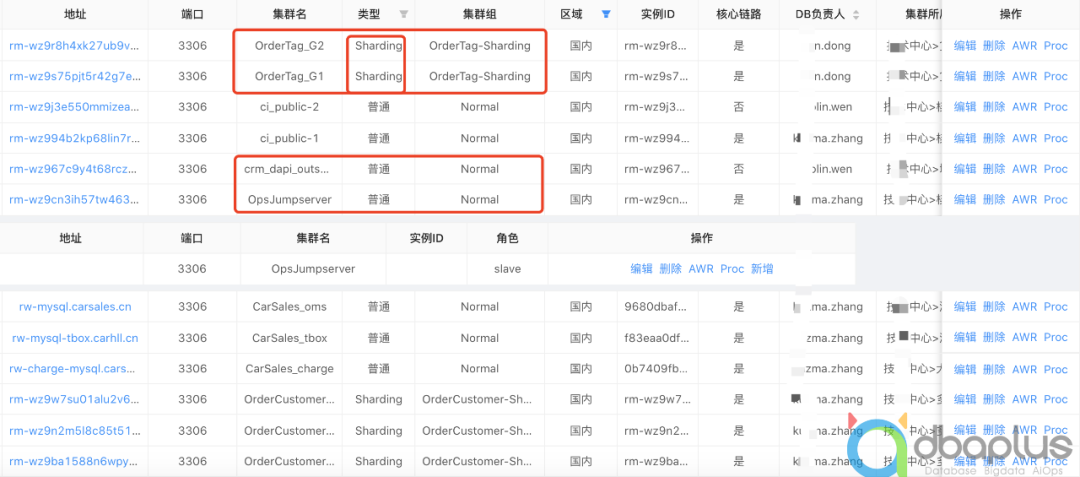
Task: Select cluster name OrderTag_G2 cell
Action: pos(289,46)
